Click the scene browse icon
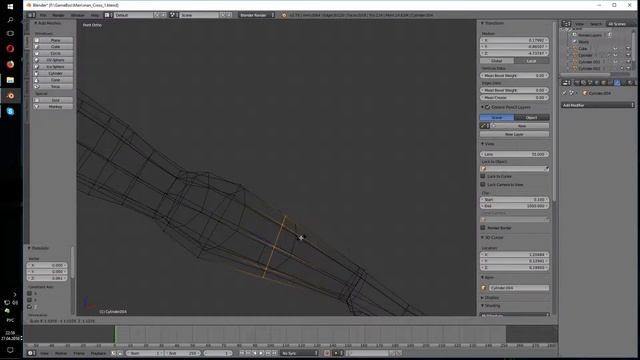This screenshot has width=640, height=360. click(x=173, y=15)
